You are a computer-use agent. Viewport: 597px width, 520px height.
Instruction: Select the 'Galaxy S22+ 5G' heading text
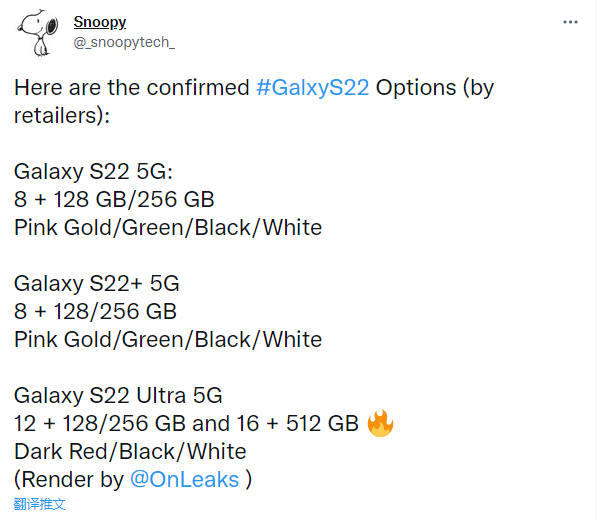[97, 284]
